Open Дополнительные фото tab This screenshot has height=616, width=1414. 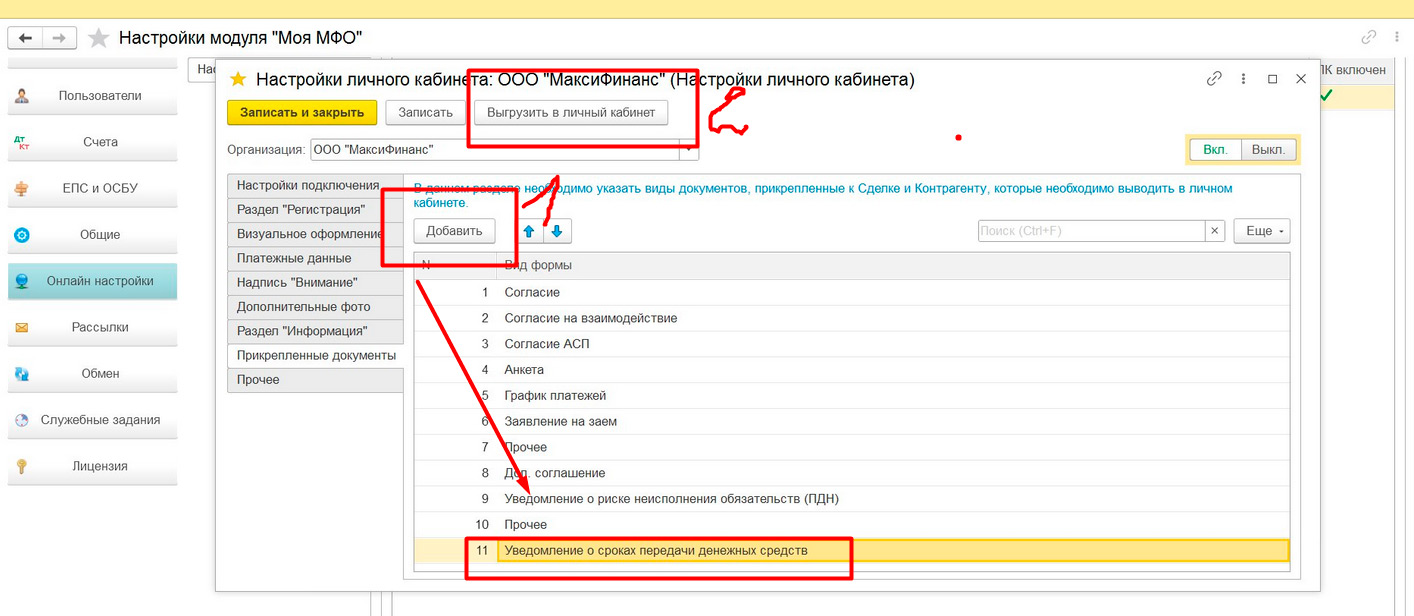click(x=315, y=307)
